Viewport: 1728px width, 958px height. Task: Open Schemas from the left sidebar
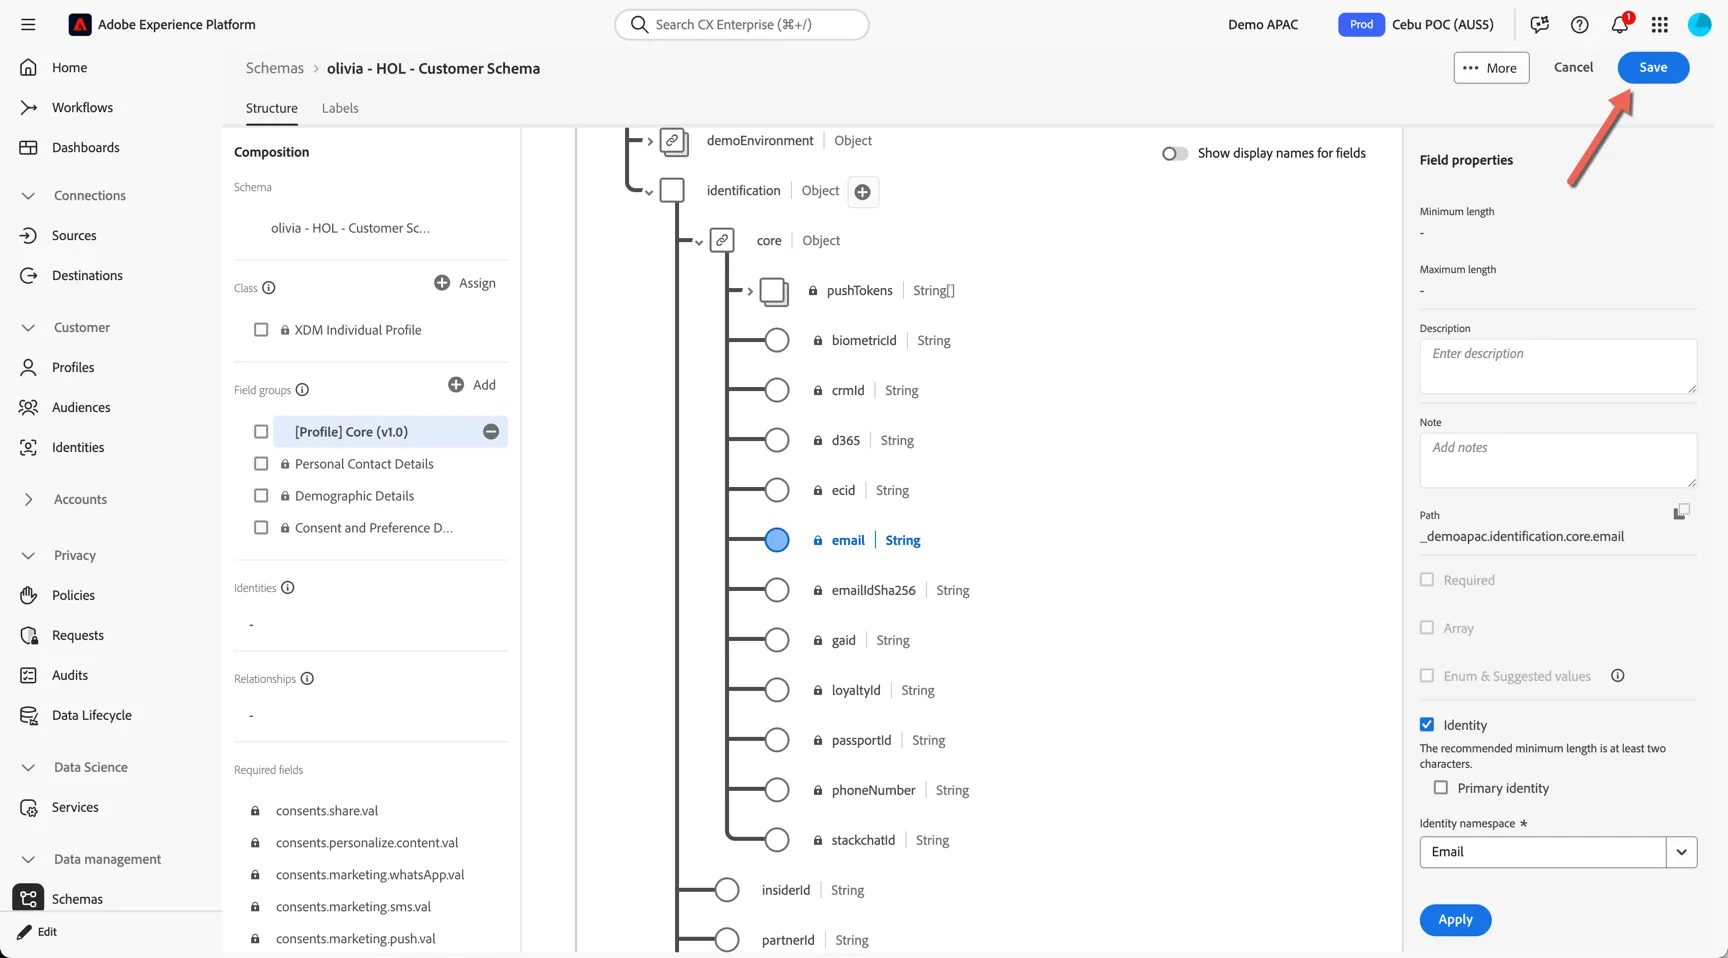[77, 899]
